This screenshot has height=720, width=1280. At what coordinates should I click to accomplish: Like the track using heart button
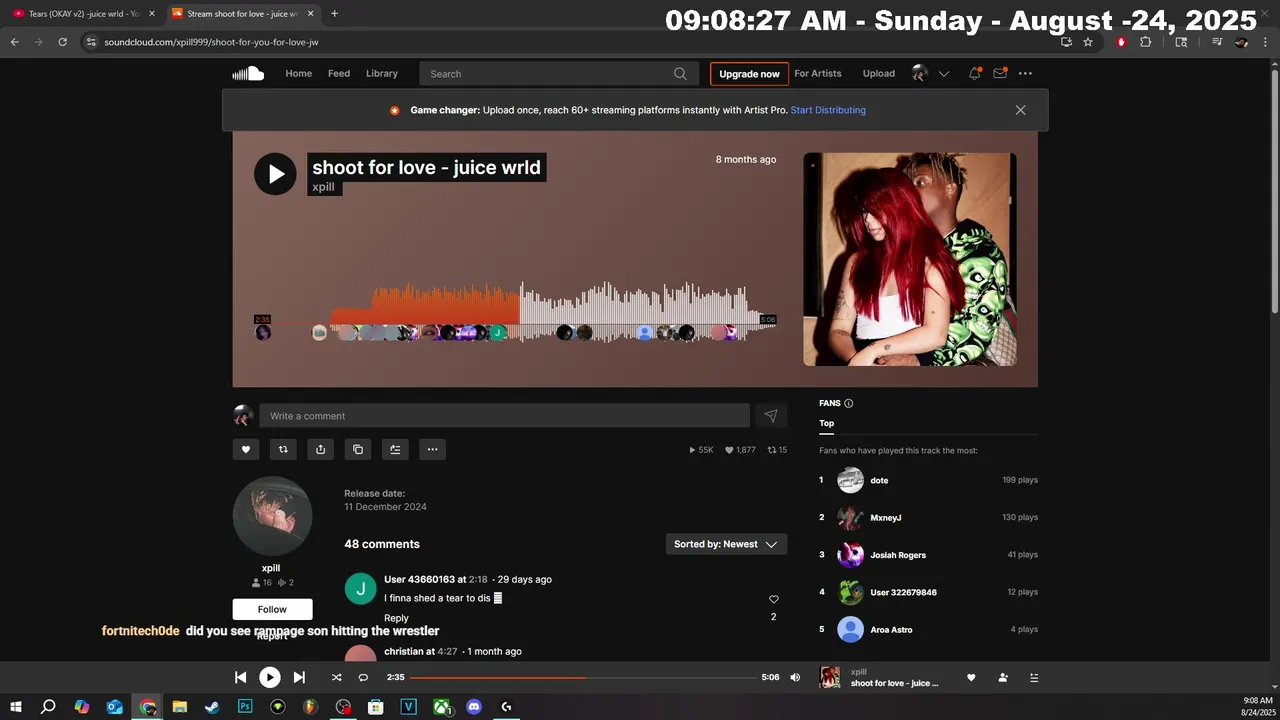coord(246,449)
